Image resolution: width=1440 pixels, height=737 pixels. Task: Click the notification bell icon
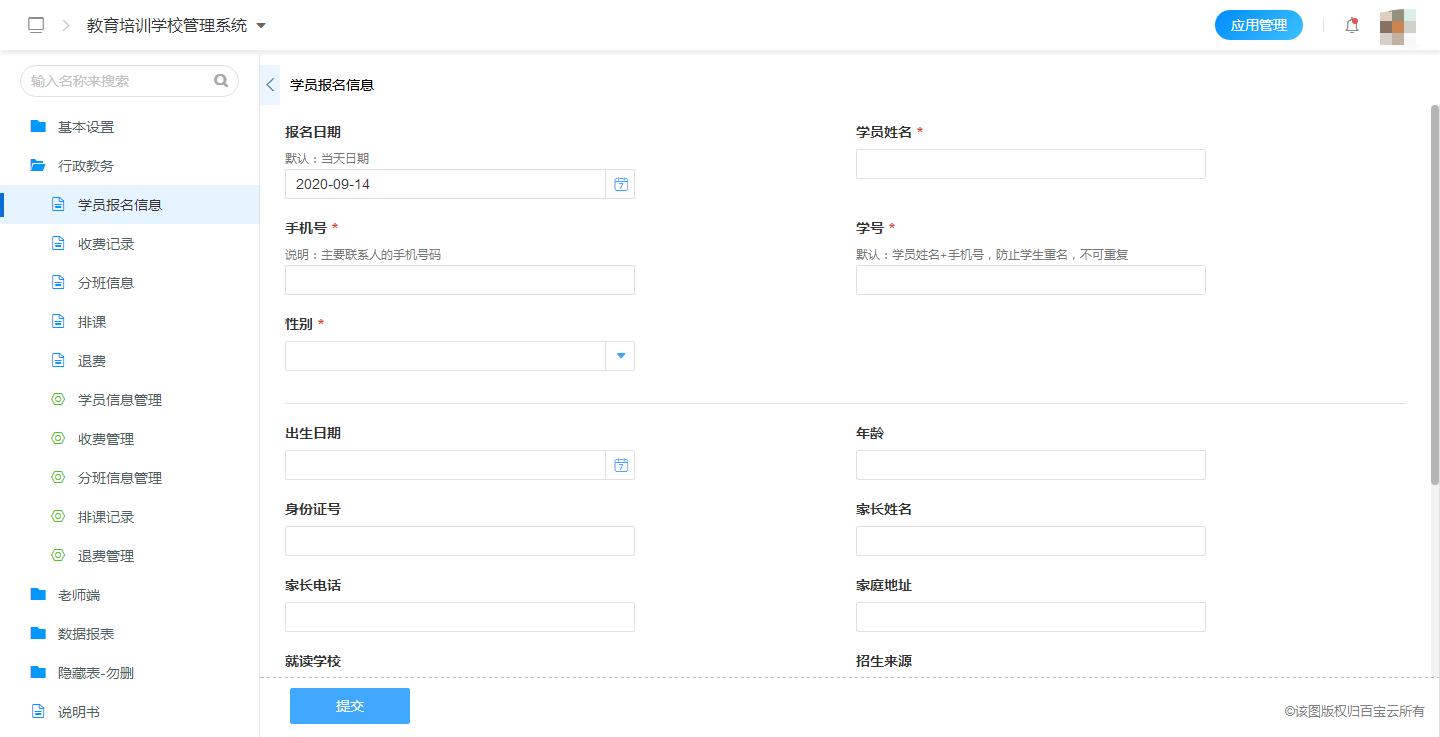(x=1351, y=24)
